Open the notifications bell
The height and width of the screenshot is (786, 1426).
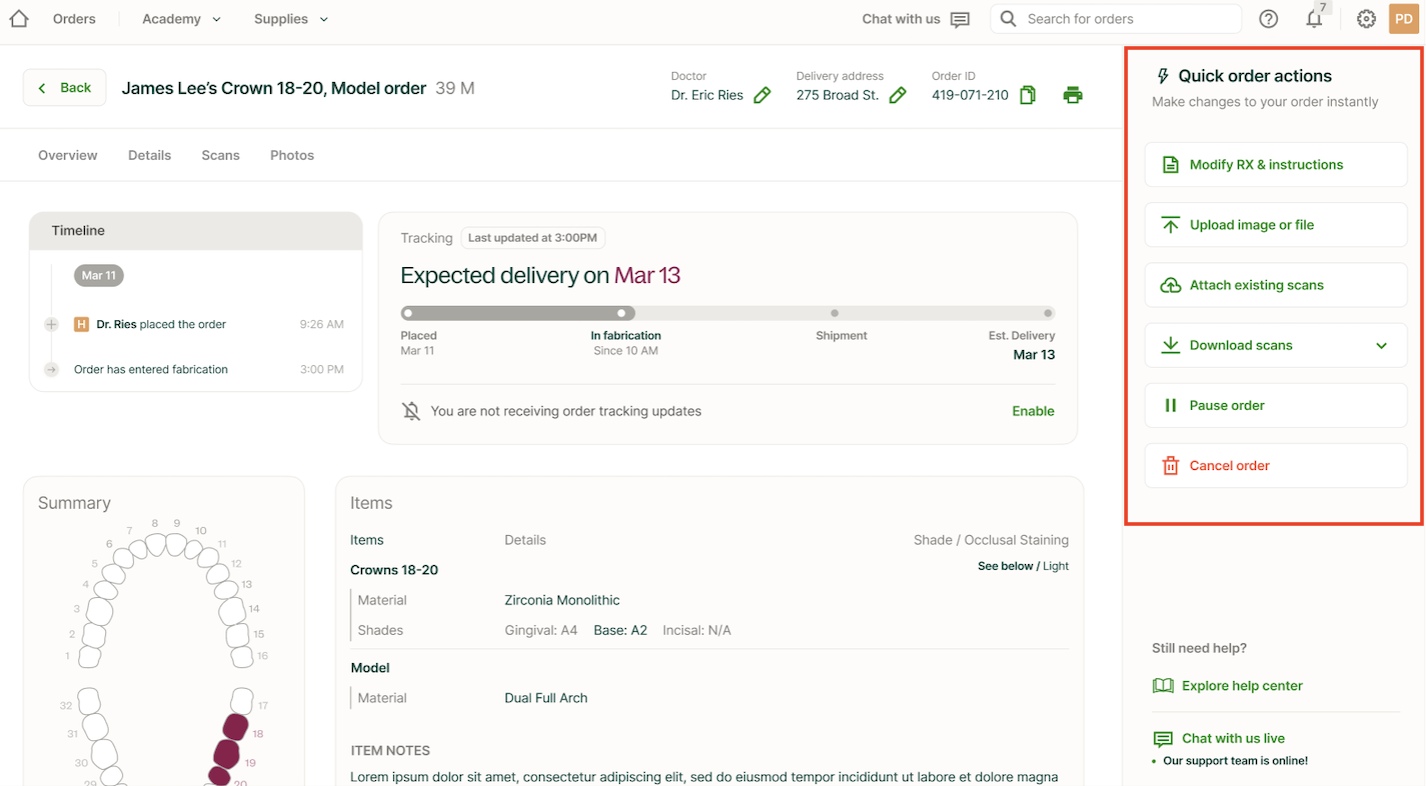pyautogui.click(x=1314, y=19)
